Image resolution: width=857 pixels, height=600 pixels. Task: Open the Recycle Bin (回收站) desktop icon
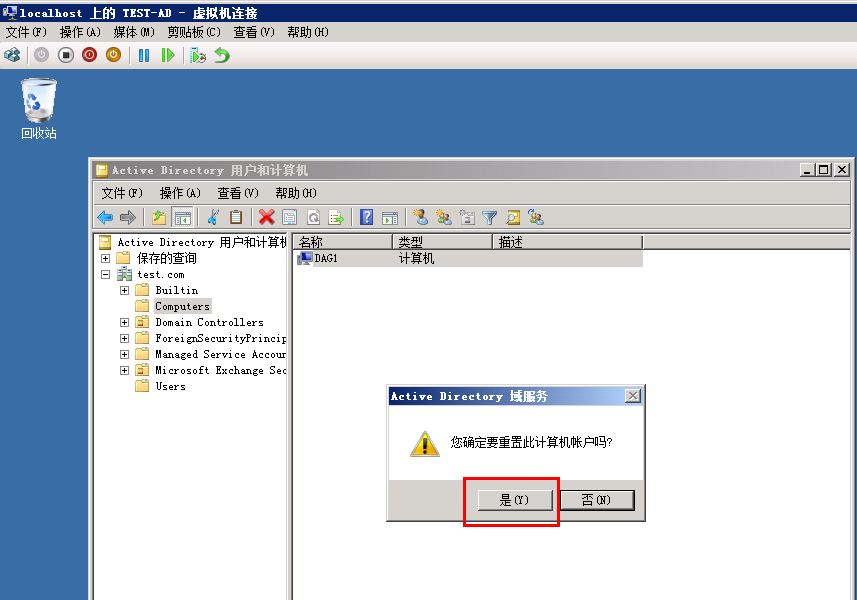click(39, 109)
